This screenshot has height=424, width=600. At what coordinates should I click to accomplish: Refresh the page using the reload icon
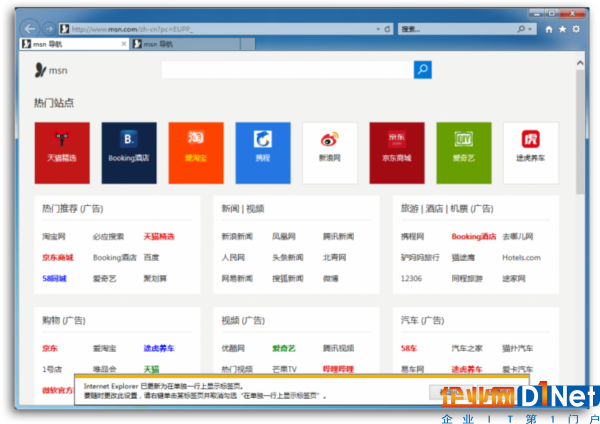[x=388, y=29]
